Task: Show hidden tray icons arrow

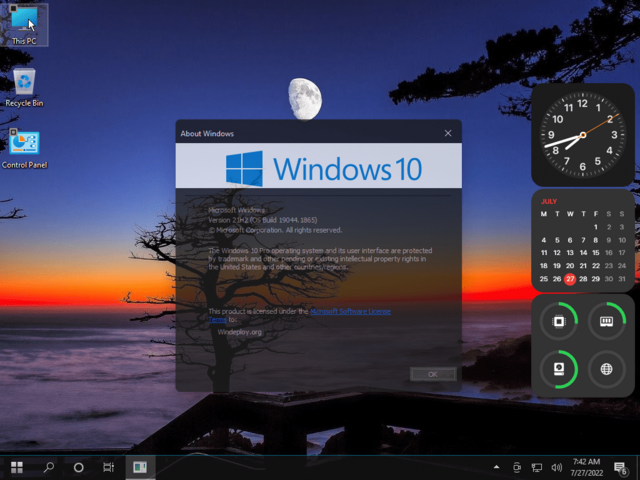Action: [x=496, y=467]
